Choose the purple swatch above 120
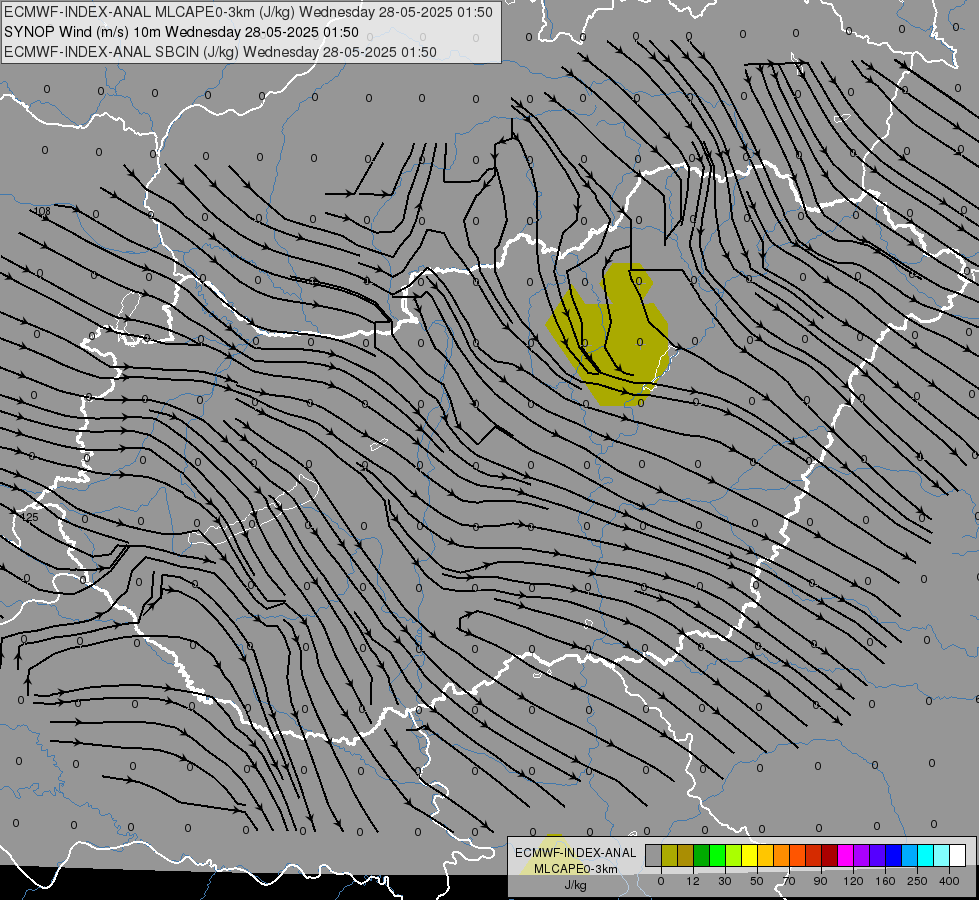 pyautogui.click(x=862, y=855)
